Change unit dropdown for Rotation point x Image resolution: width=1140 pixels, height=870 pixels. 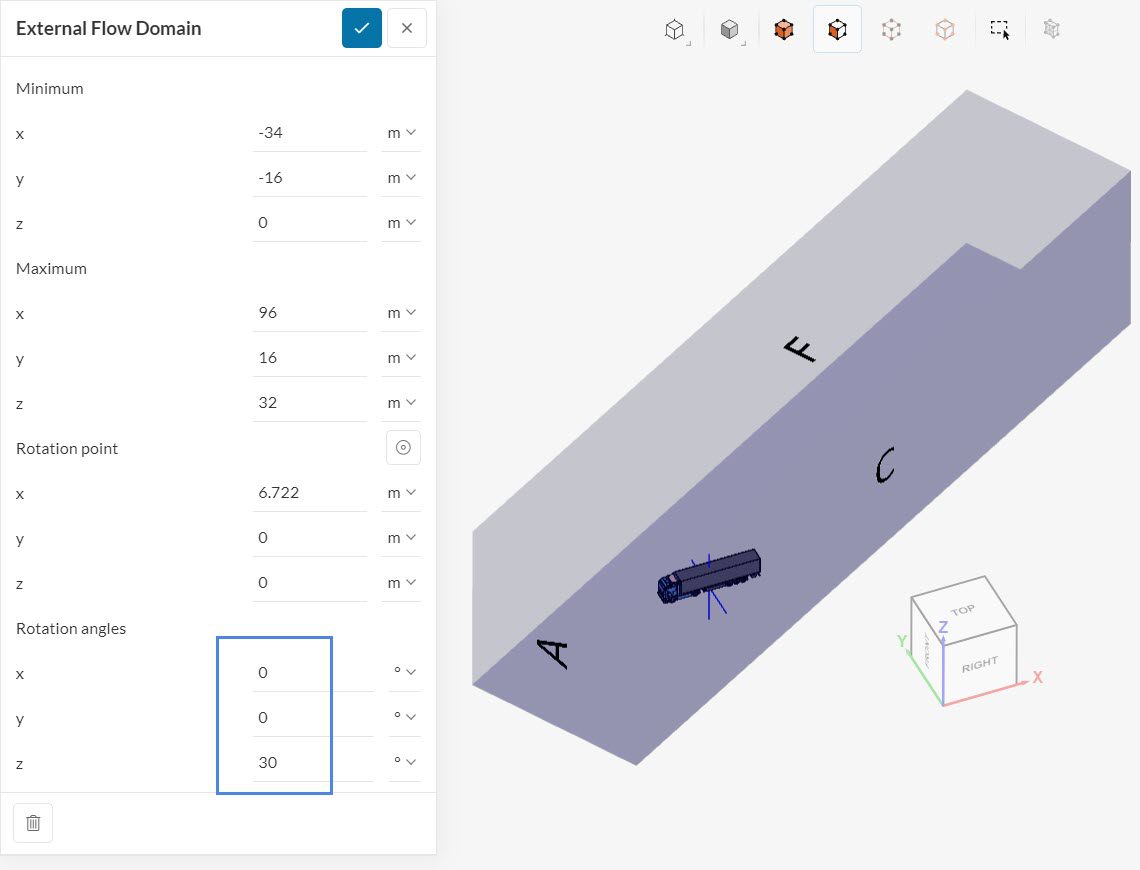[x=401, y=492]
